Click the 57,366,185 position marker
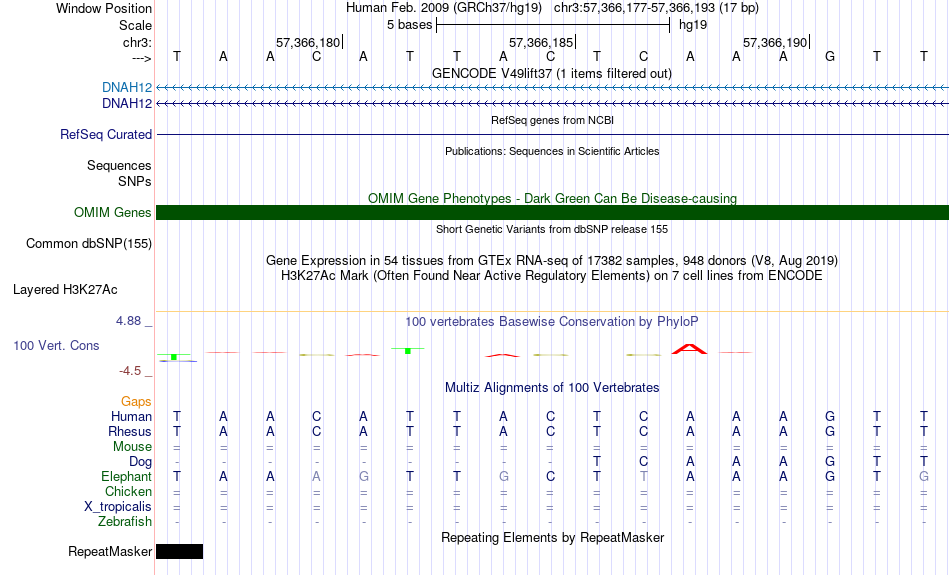950x575 pixels. coord(542,42)
